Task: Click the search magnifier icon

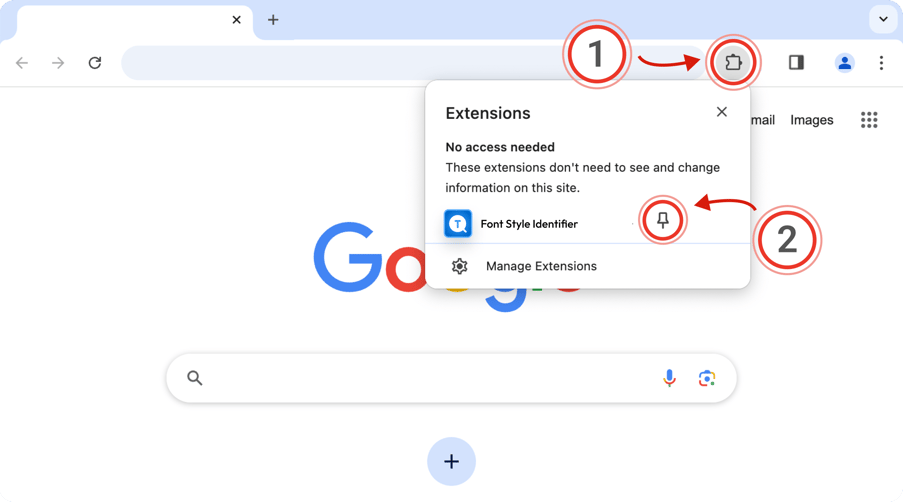Action: pos(195,378)
